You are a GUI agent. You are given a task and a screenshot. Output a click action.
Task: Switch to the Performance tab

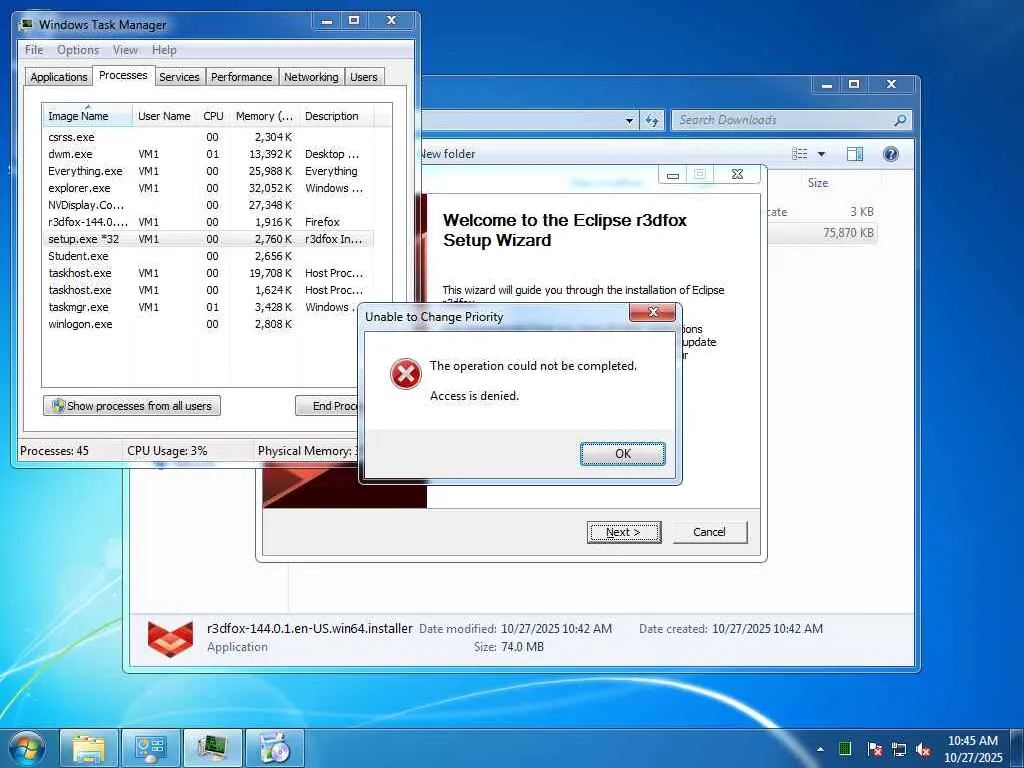242,76
